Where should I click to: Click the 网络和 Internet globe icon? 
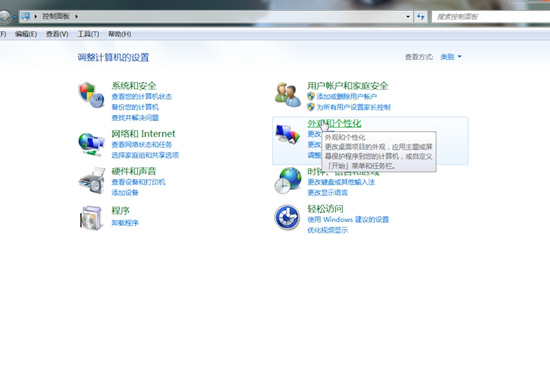click(x=91, y=144)
